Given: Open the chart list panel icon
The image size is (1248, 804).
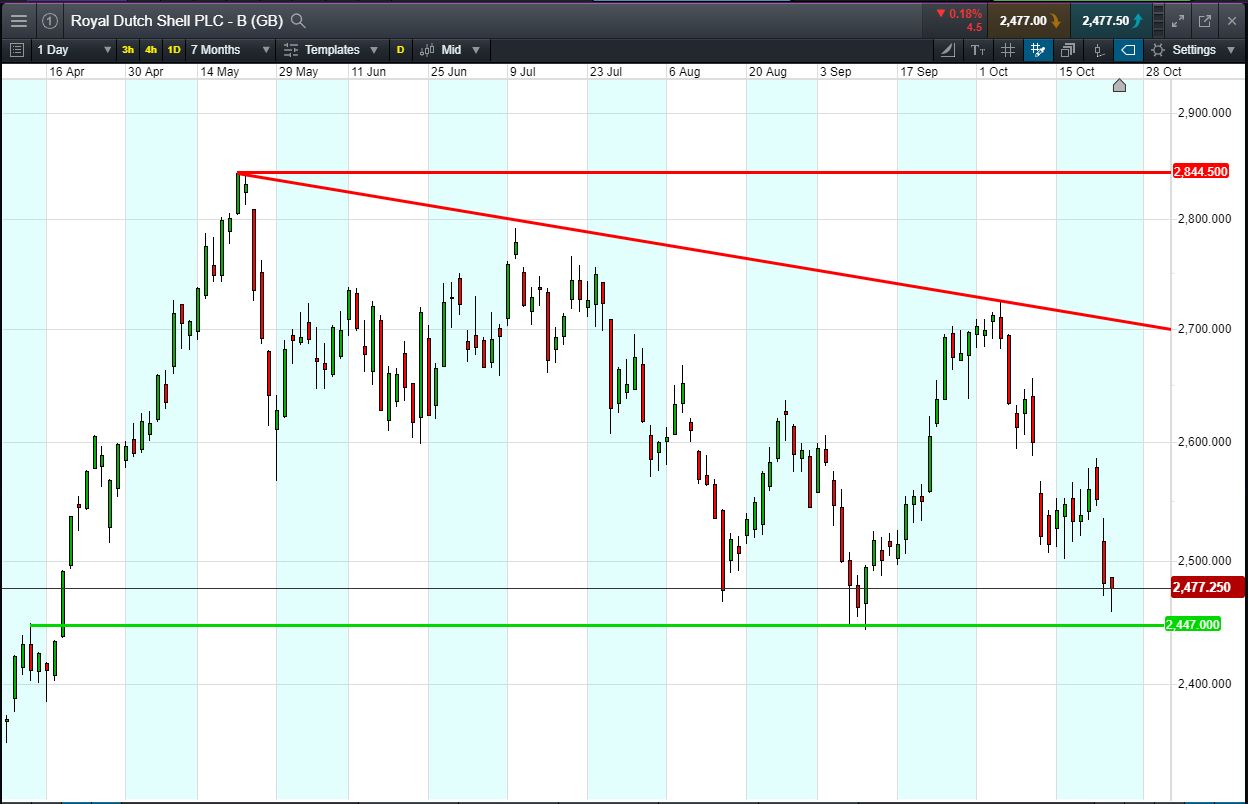Looking at the screenshot, I should (x=17, y=49).
